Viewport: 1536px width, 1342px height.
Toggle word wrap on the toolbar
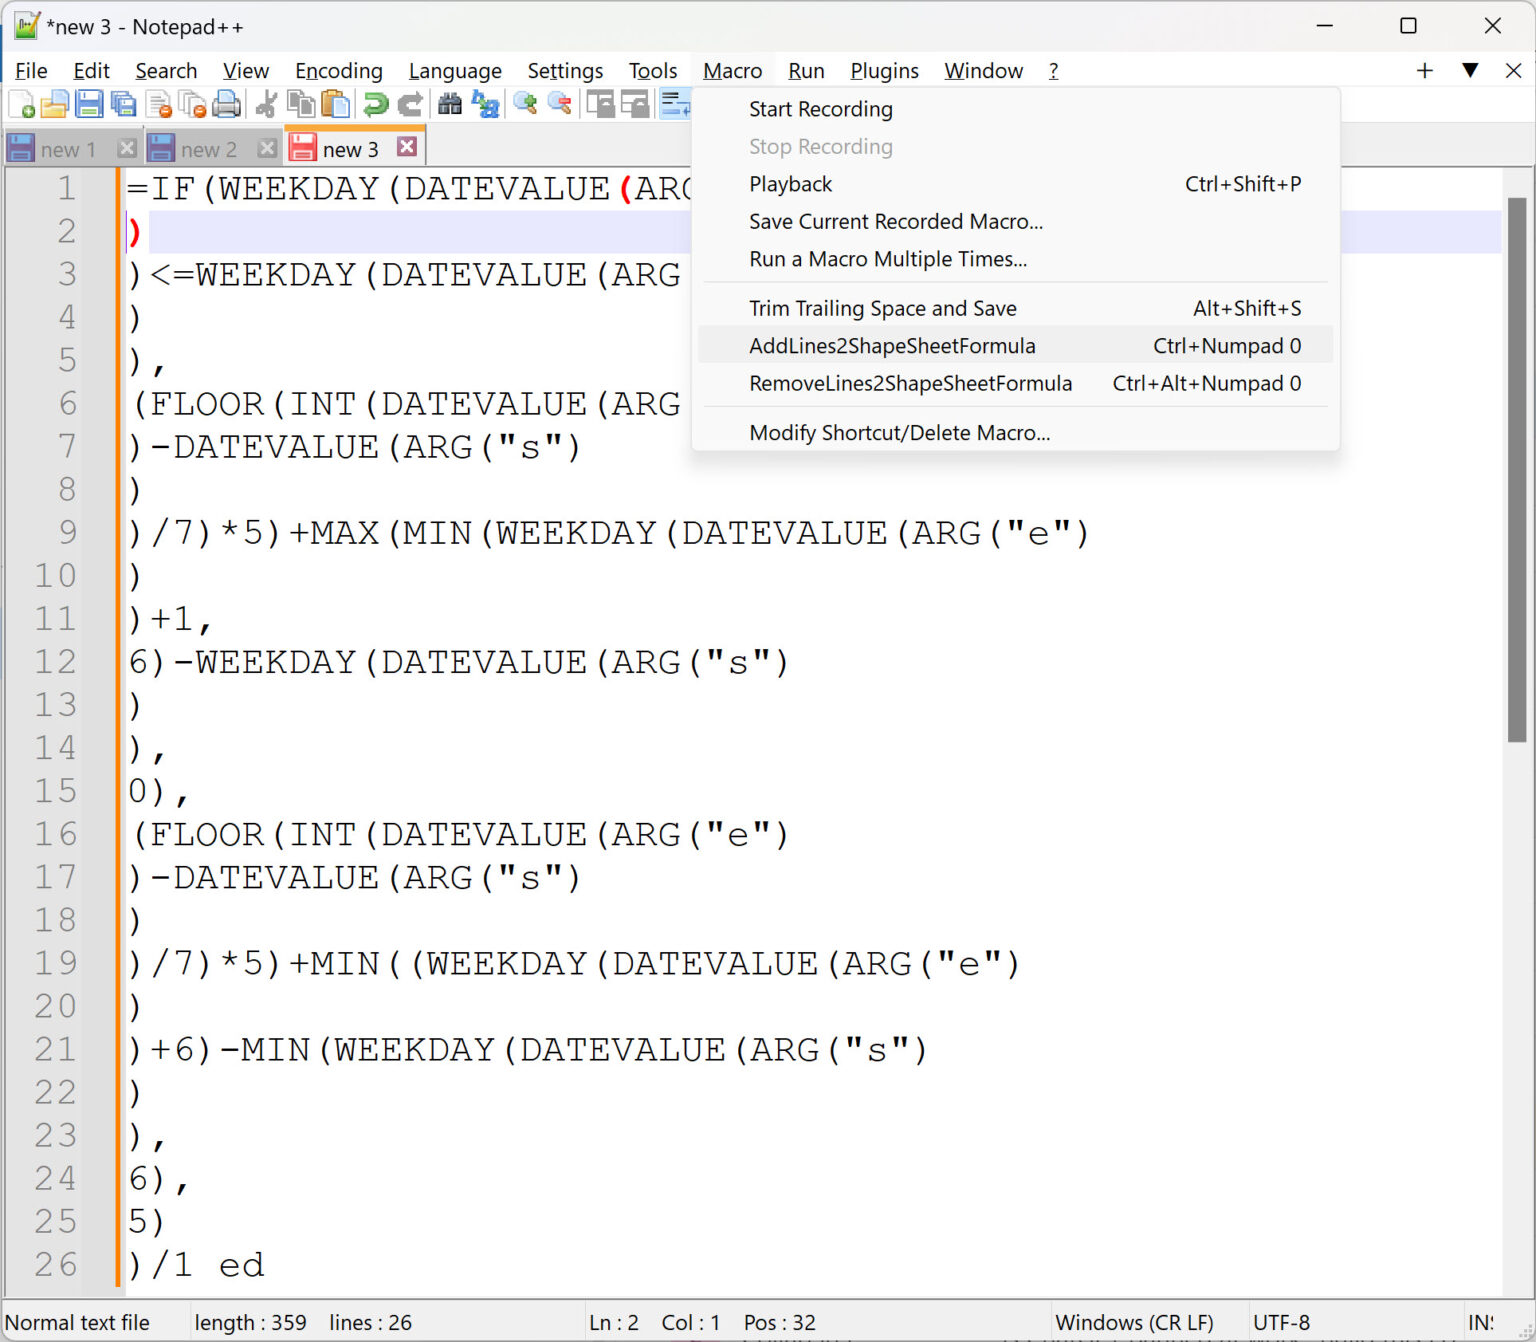[677, 103]
